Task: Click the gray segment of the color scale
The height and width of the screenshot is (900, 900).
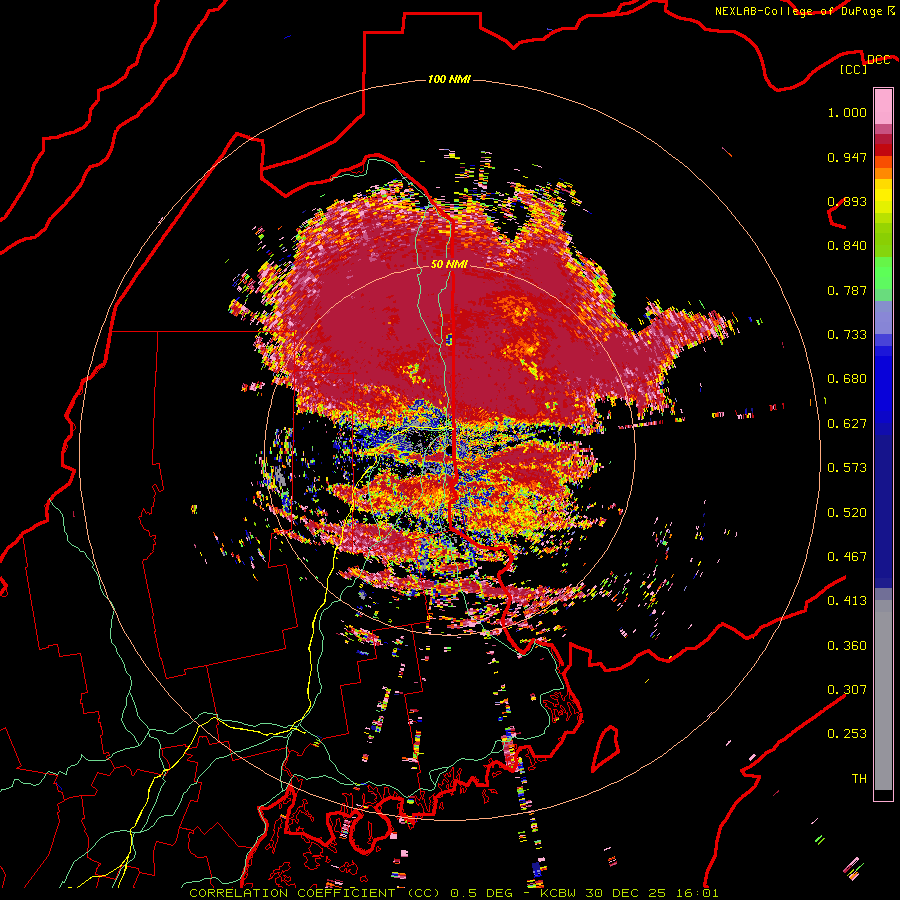Action: [883, 695]
